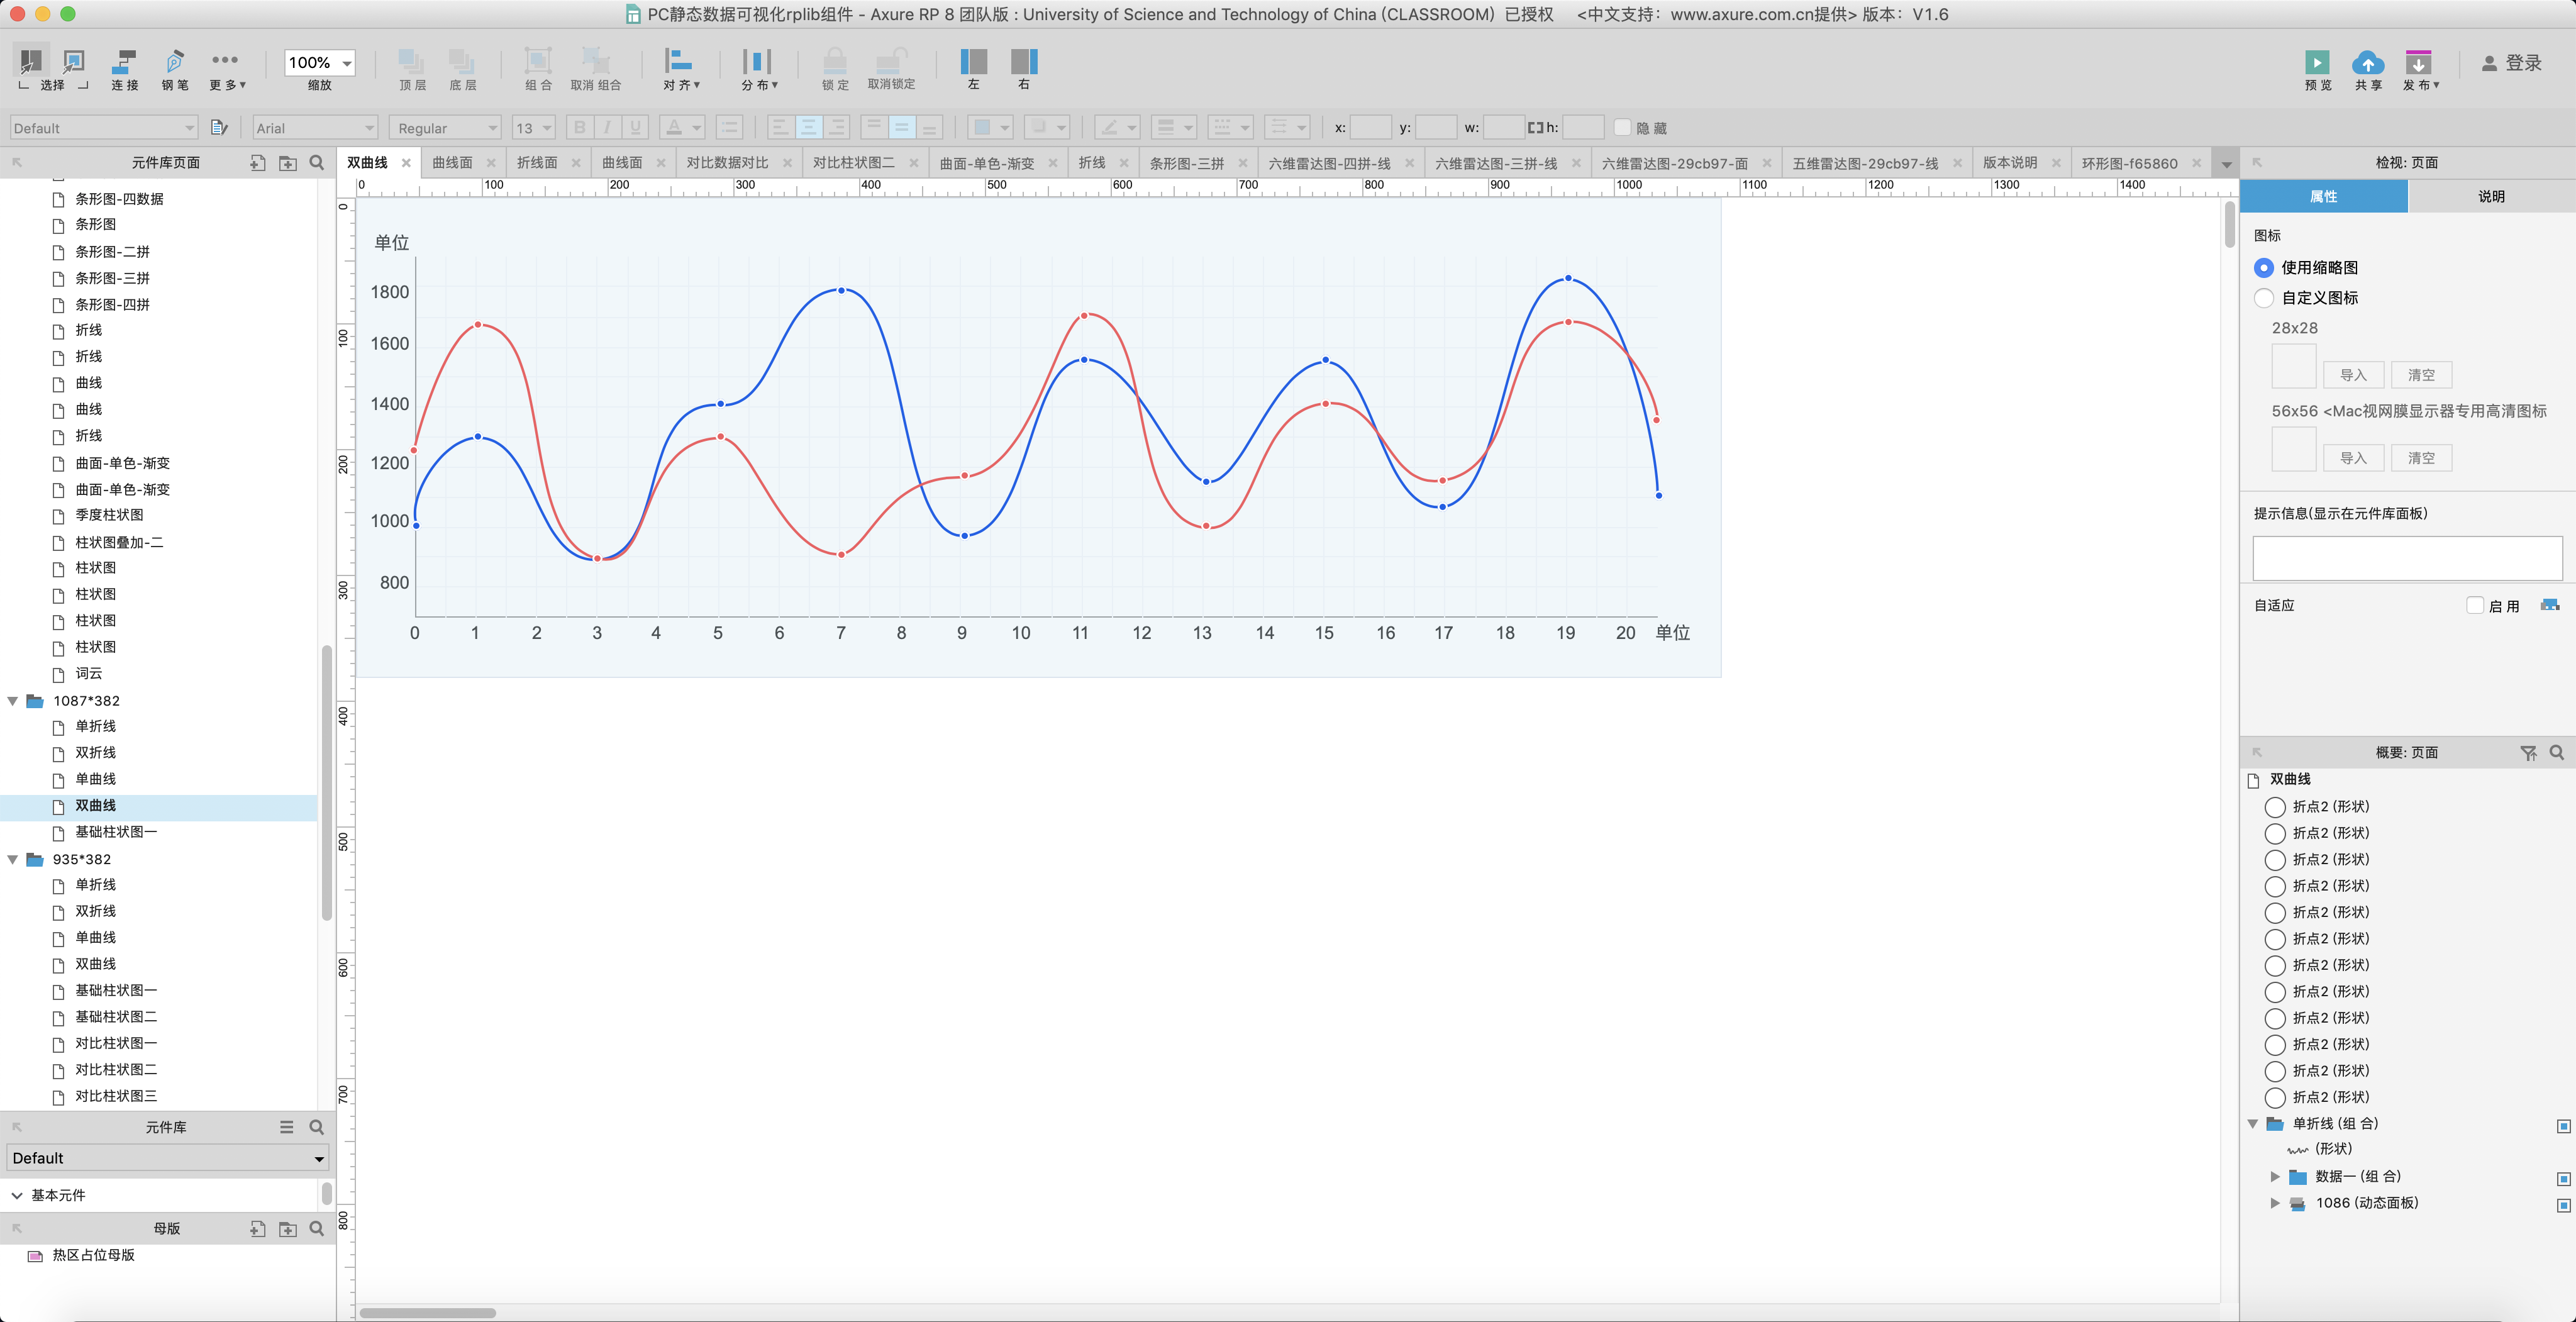This screenshot has height=1322, width=2576.
Task: Open the distribute menu icon
Action: point(757,62)
